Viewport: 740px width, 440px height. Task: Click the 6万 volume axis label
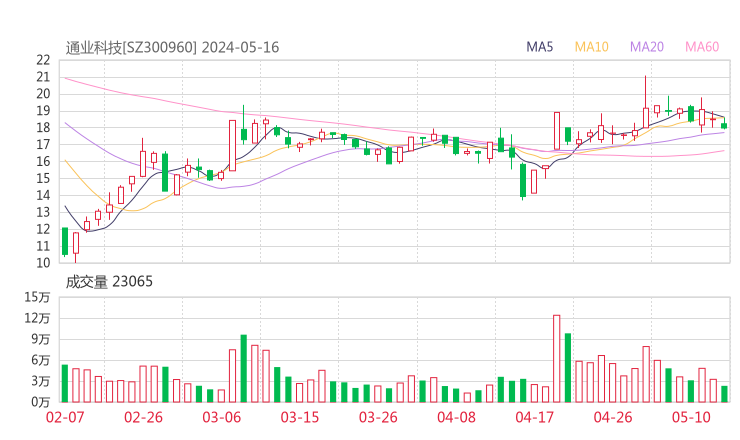tap(41, 360)
